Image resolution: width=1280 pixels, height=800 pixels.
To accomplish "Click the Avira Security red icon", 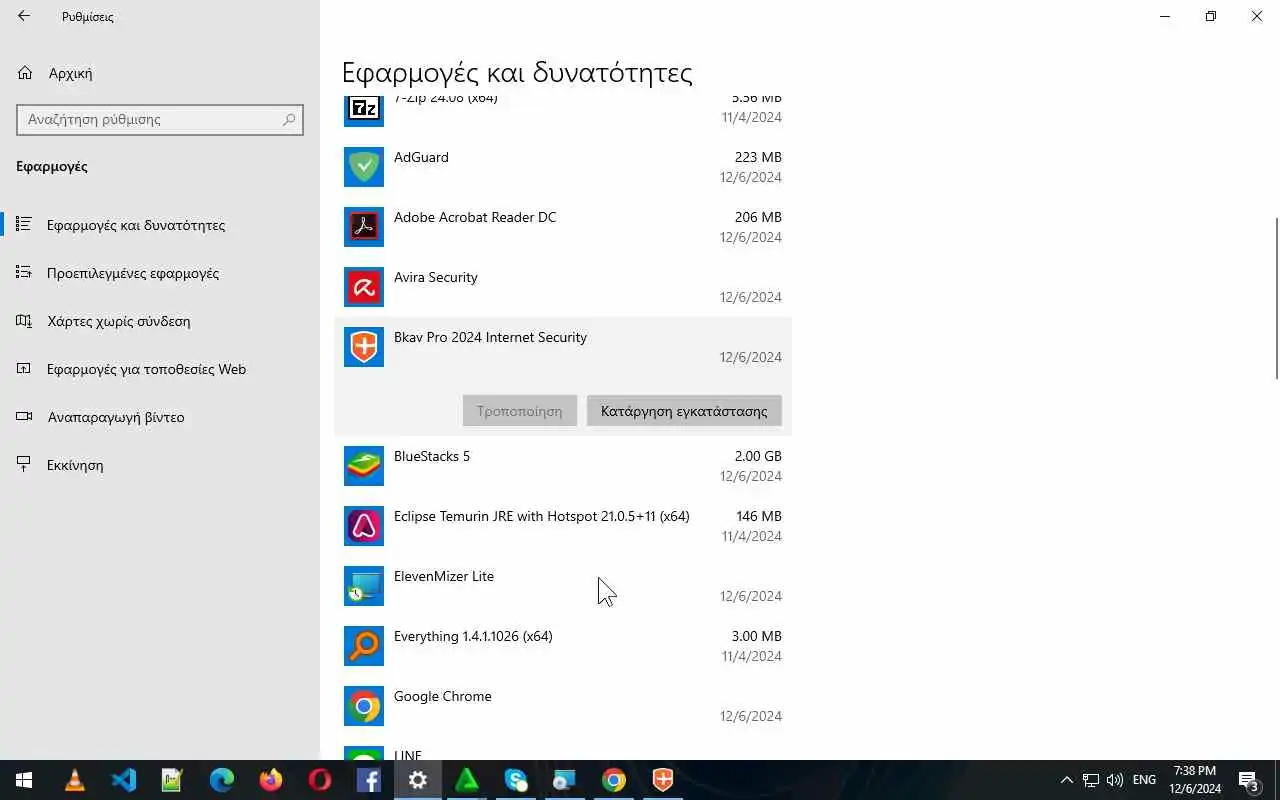I will click(364, 287).
